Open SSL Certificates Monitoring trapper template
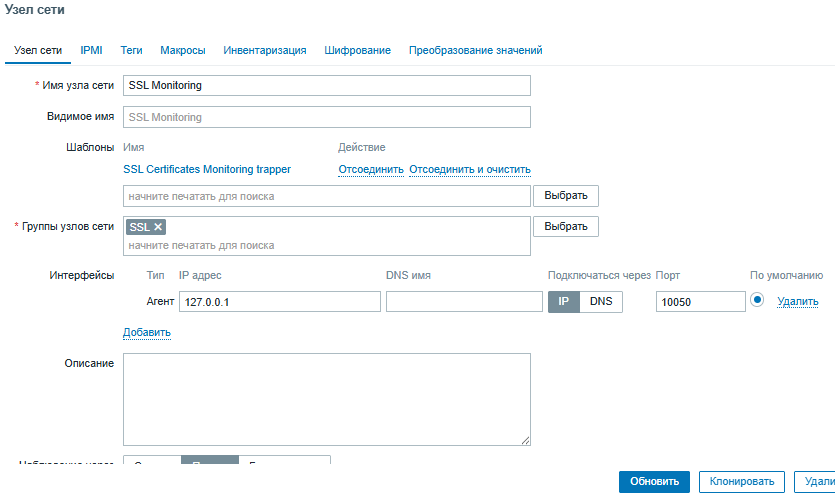Image resolution: width=835 pixels, height=496 pixels. point(207,169)
